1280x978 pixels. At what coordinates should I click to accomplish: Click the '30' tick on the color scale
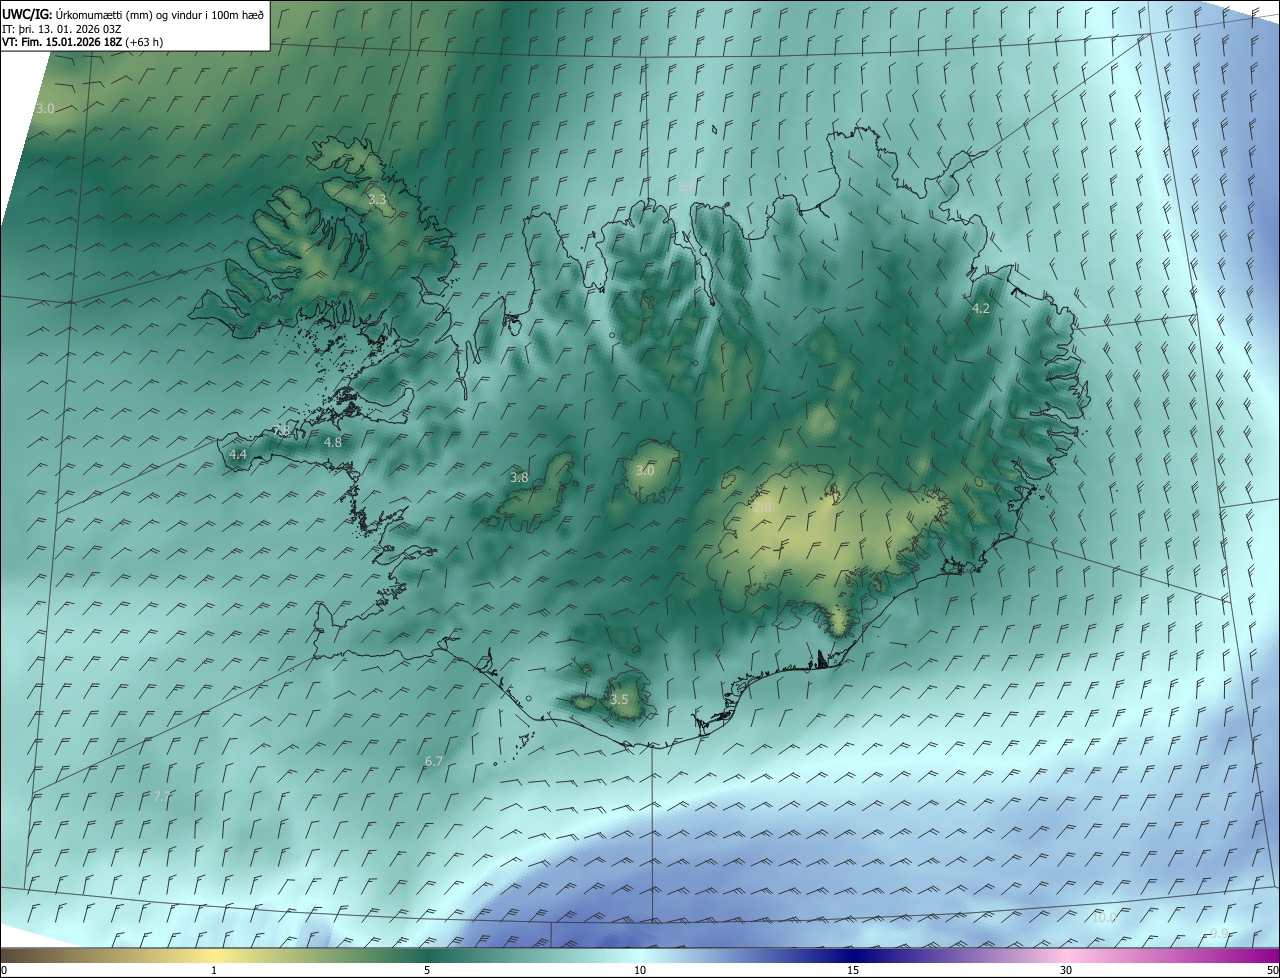point(1066,971)
